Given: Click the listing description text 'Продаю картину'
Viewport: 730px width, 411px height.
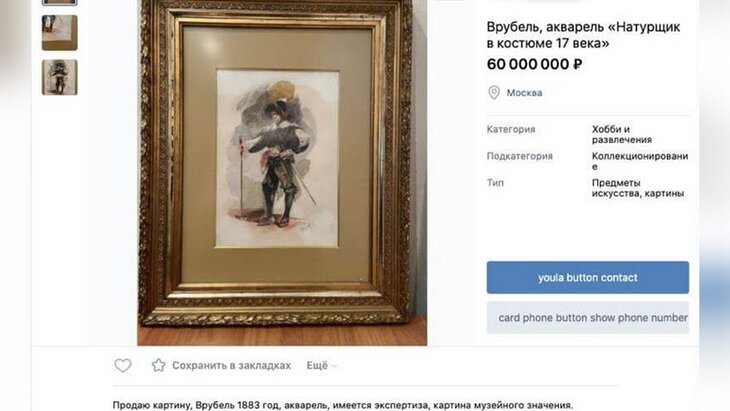Looking at the screenshot, I should 342,404.
